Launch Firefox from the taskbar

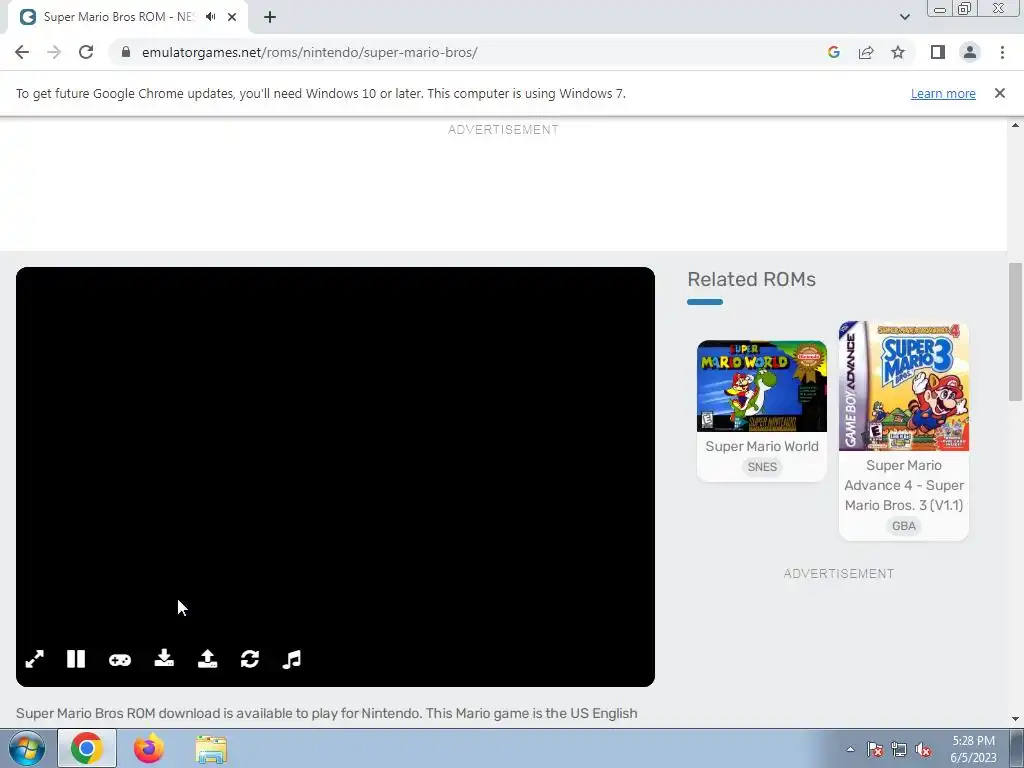pyautogui.click(x=149, y=748)
